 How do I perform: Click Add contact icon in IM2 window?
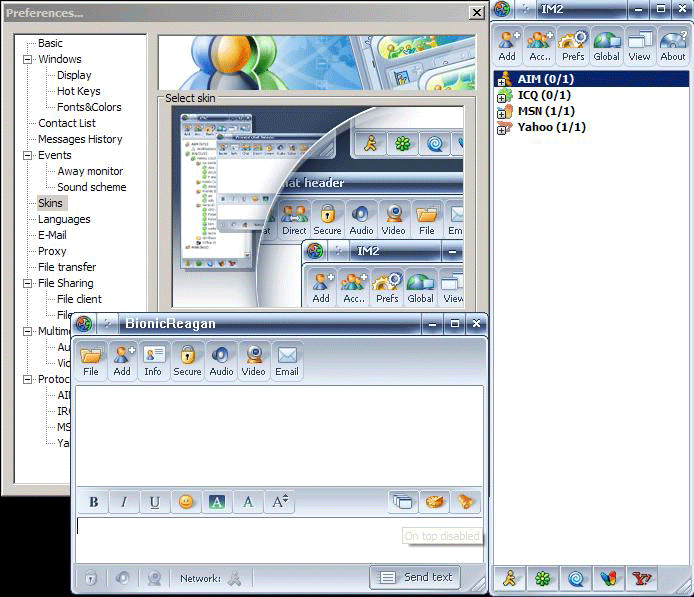(508, 46)
